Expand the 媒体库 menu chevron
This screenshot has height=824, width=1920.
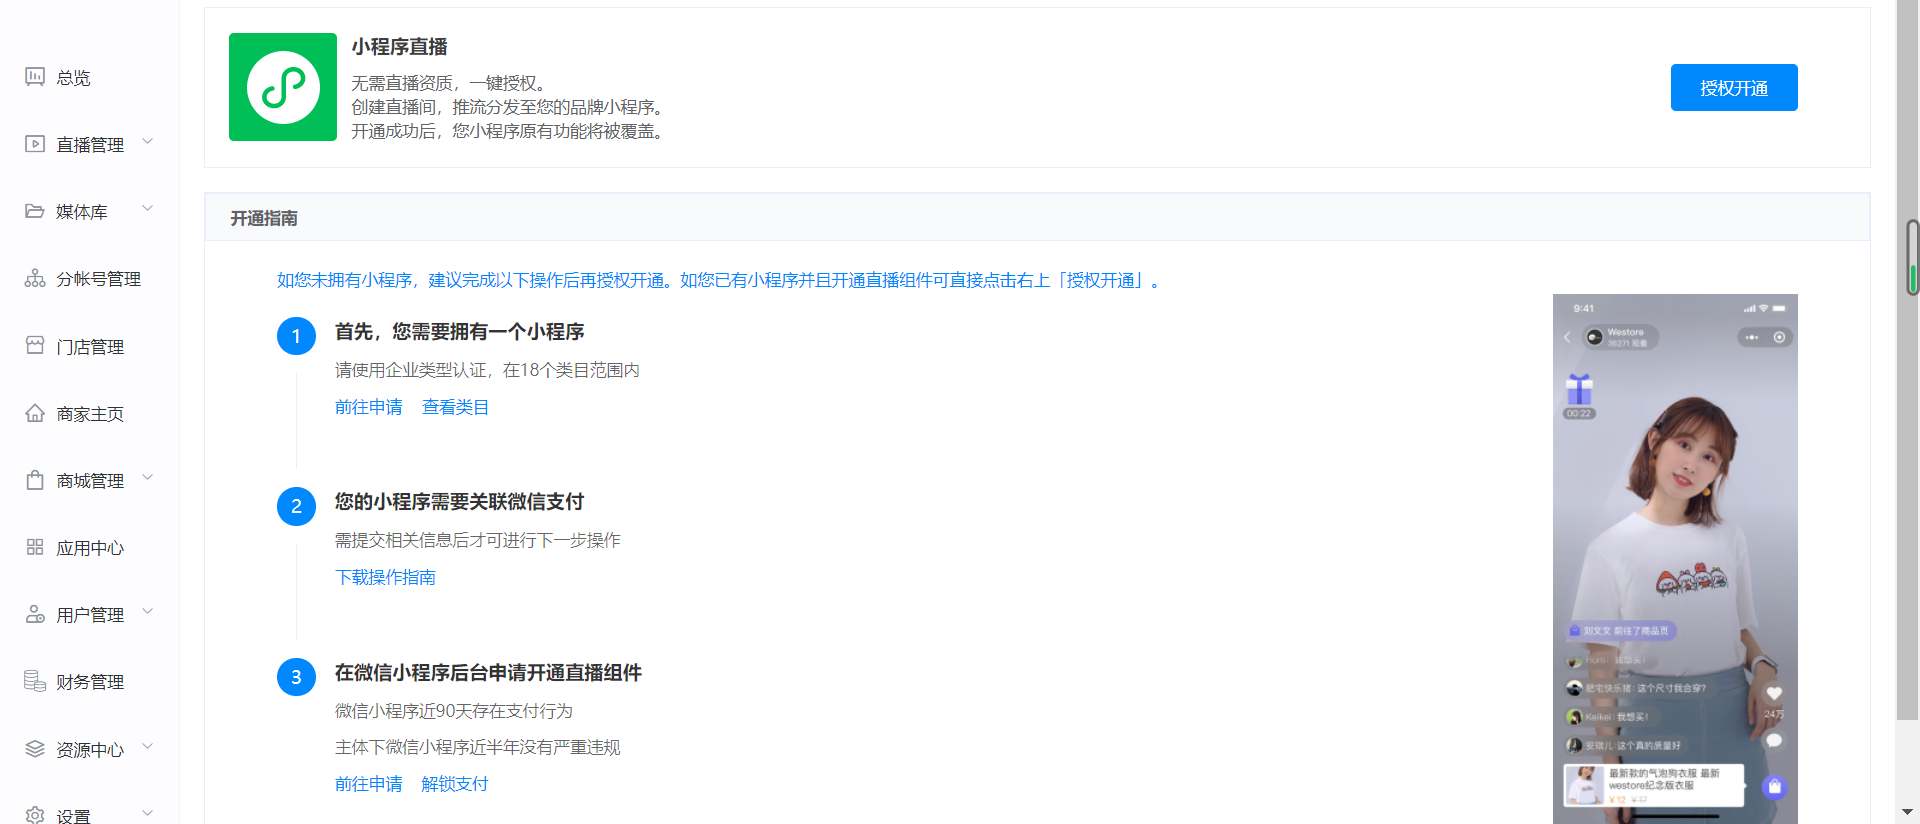(148, 209)
